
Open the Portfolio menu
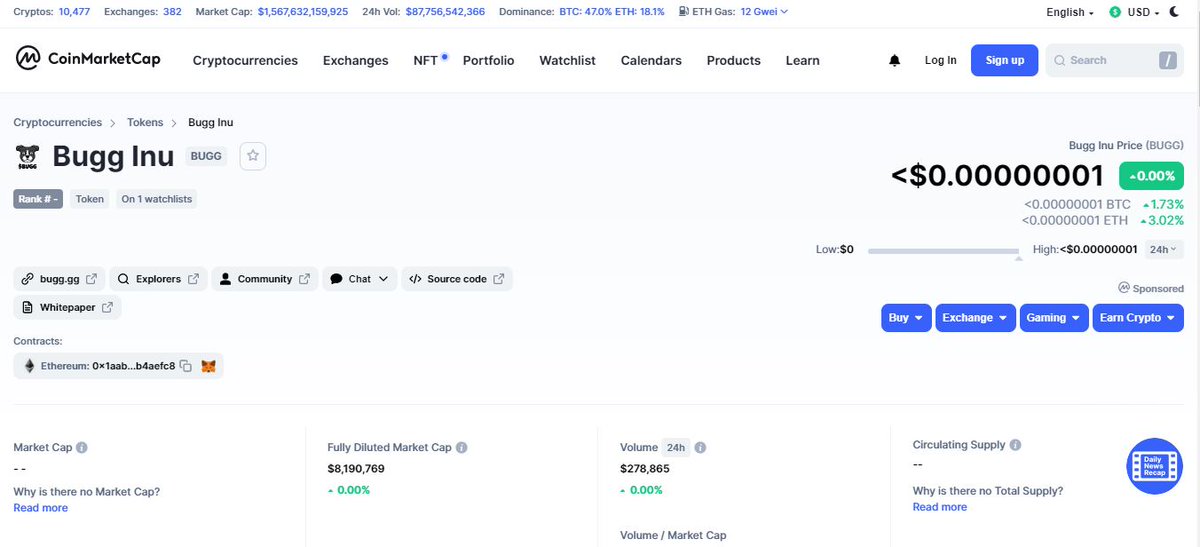[x=488, y=61]
